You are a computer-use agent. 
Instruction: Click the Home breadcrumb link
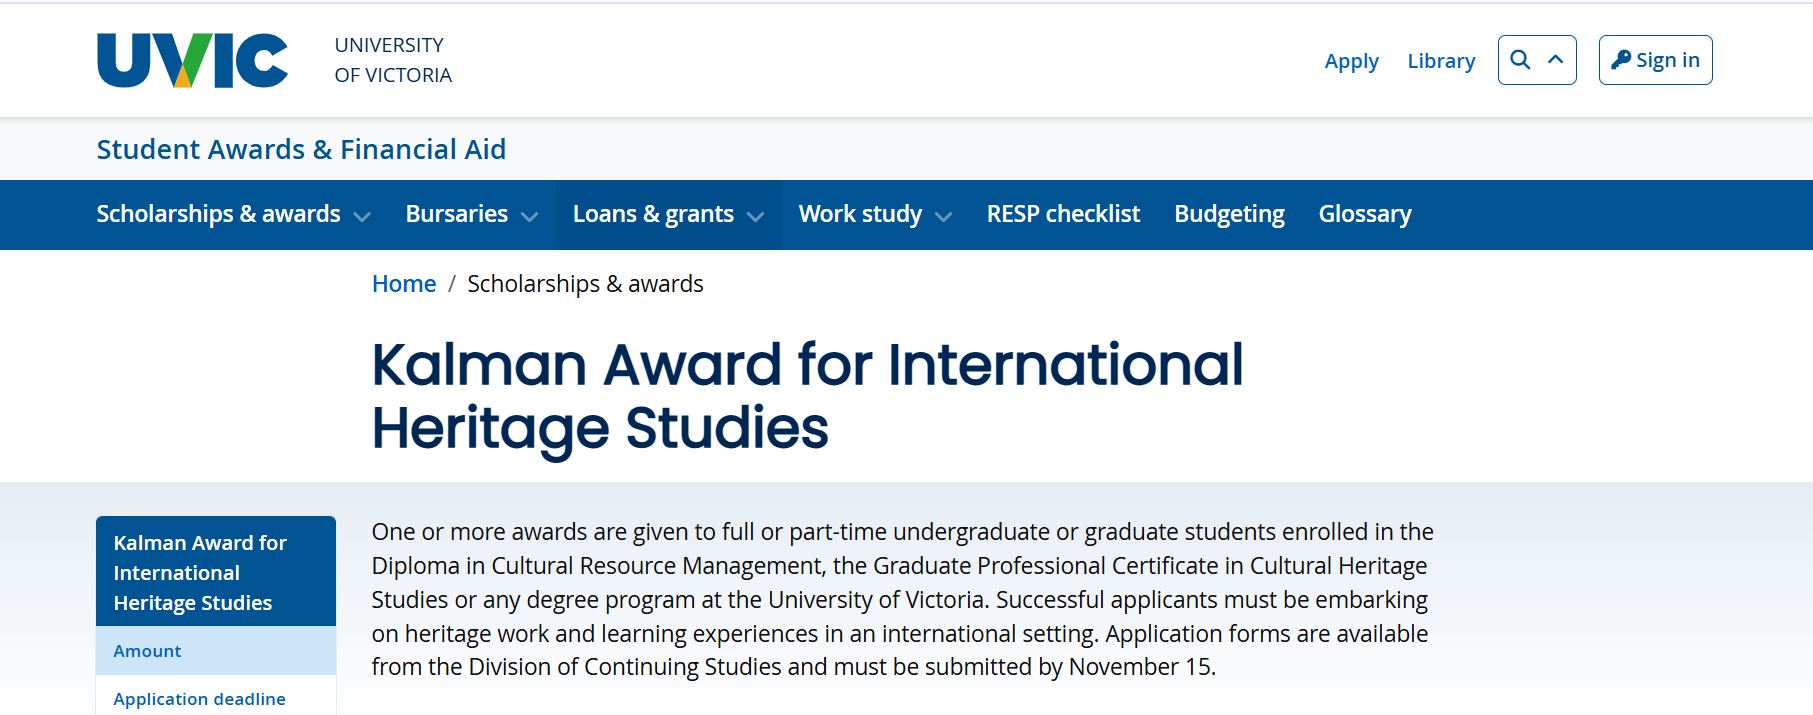404,284
